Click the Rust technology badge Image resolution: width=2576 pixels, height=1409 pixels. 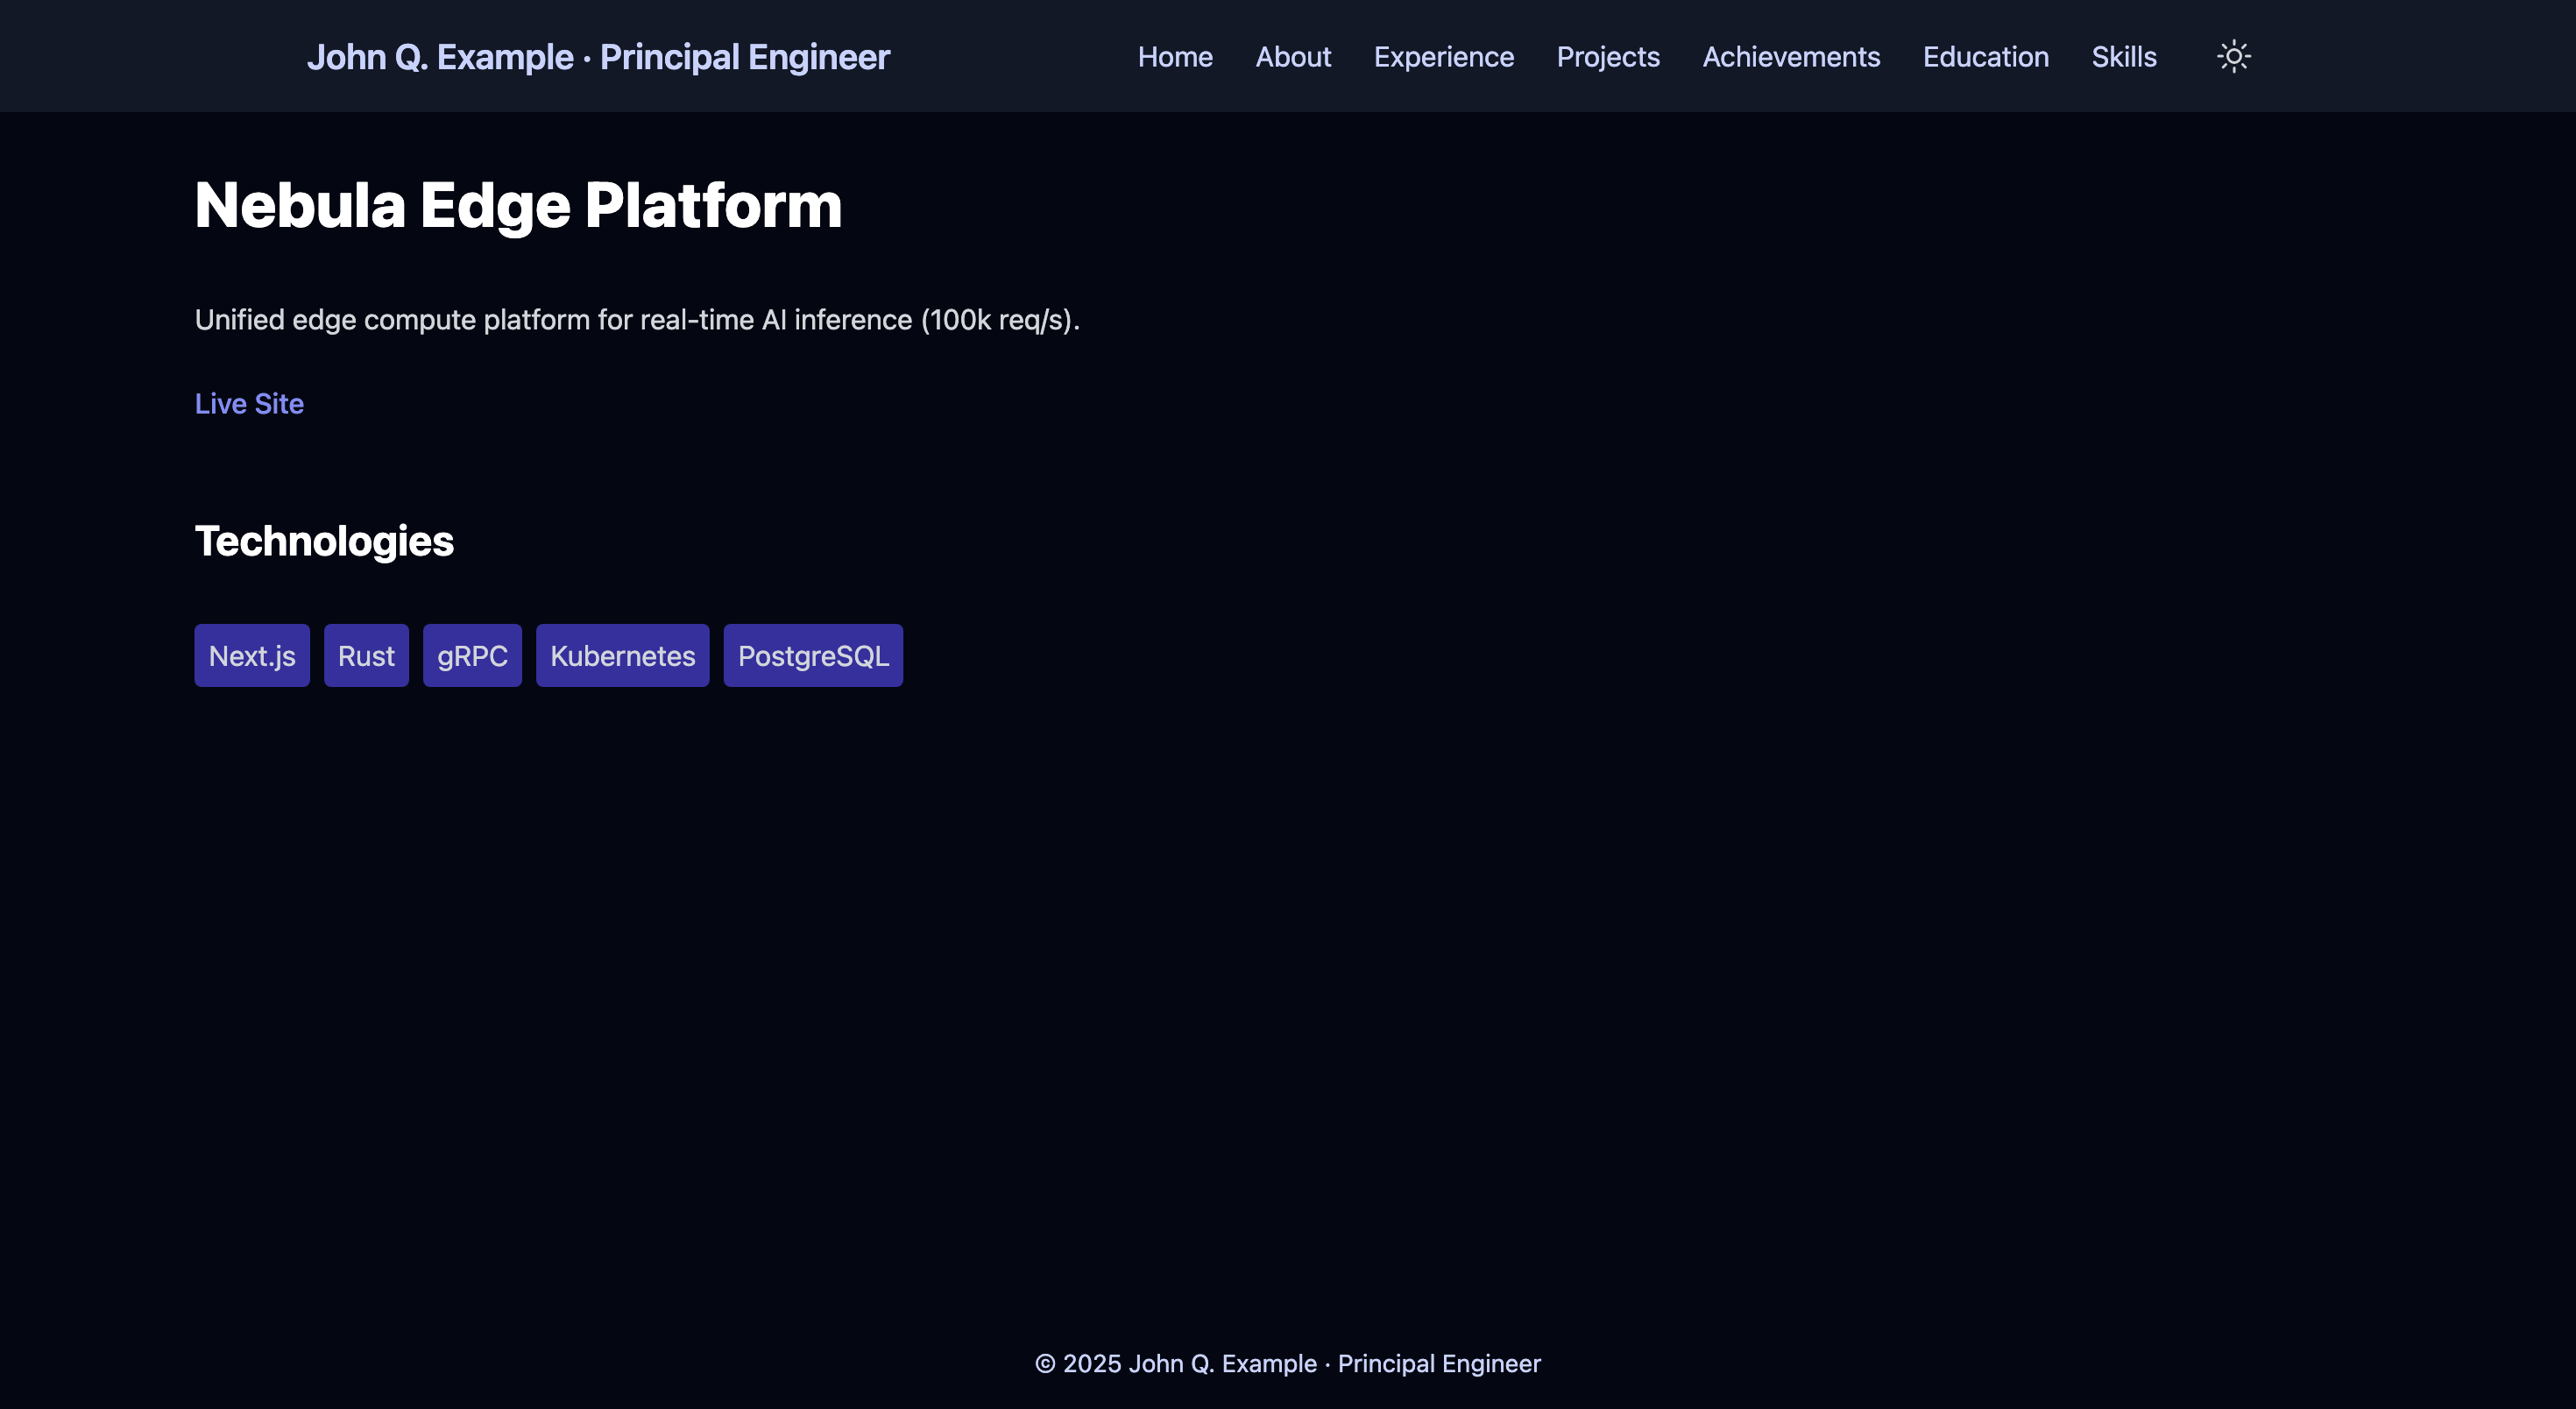point(366,656)
